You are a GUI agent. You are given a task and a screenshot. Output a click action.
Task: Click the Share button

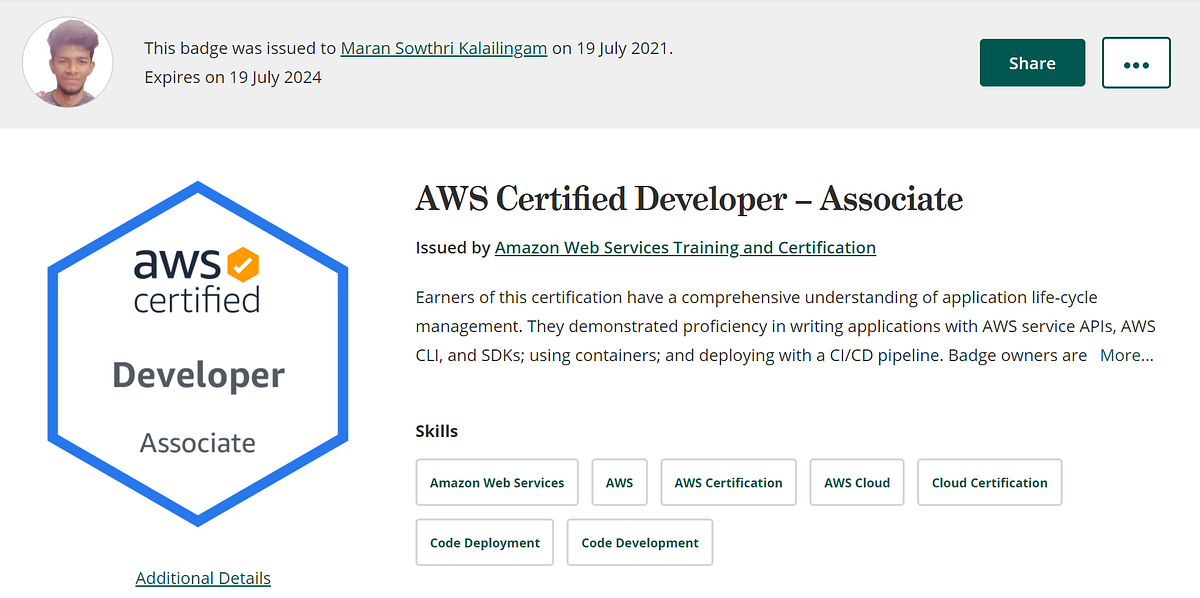pyautogui.click(x=1032, y=62)
